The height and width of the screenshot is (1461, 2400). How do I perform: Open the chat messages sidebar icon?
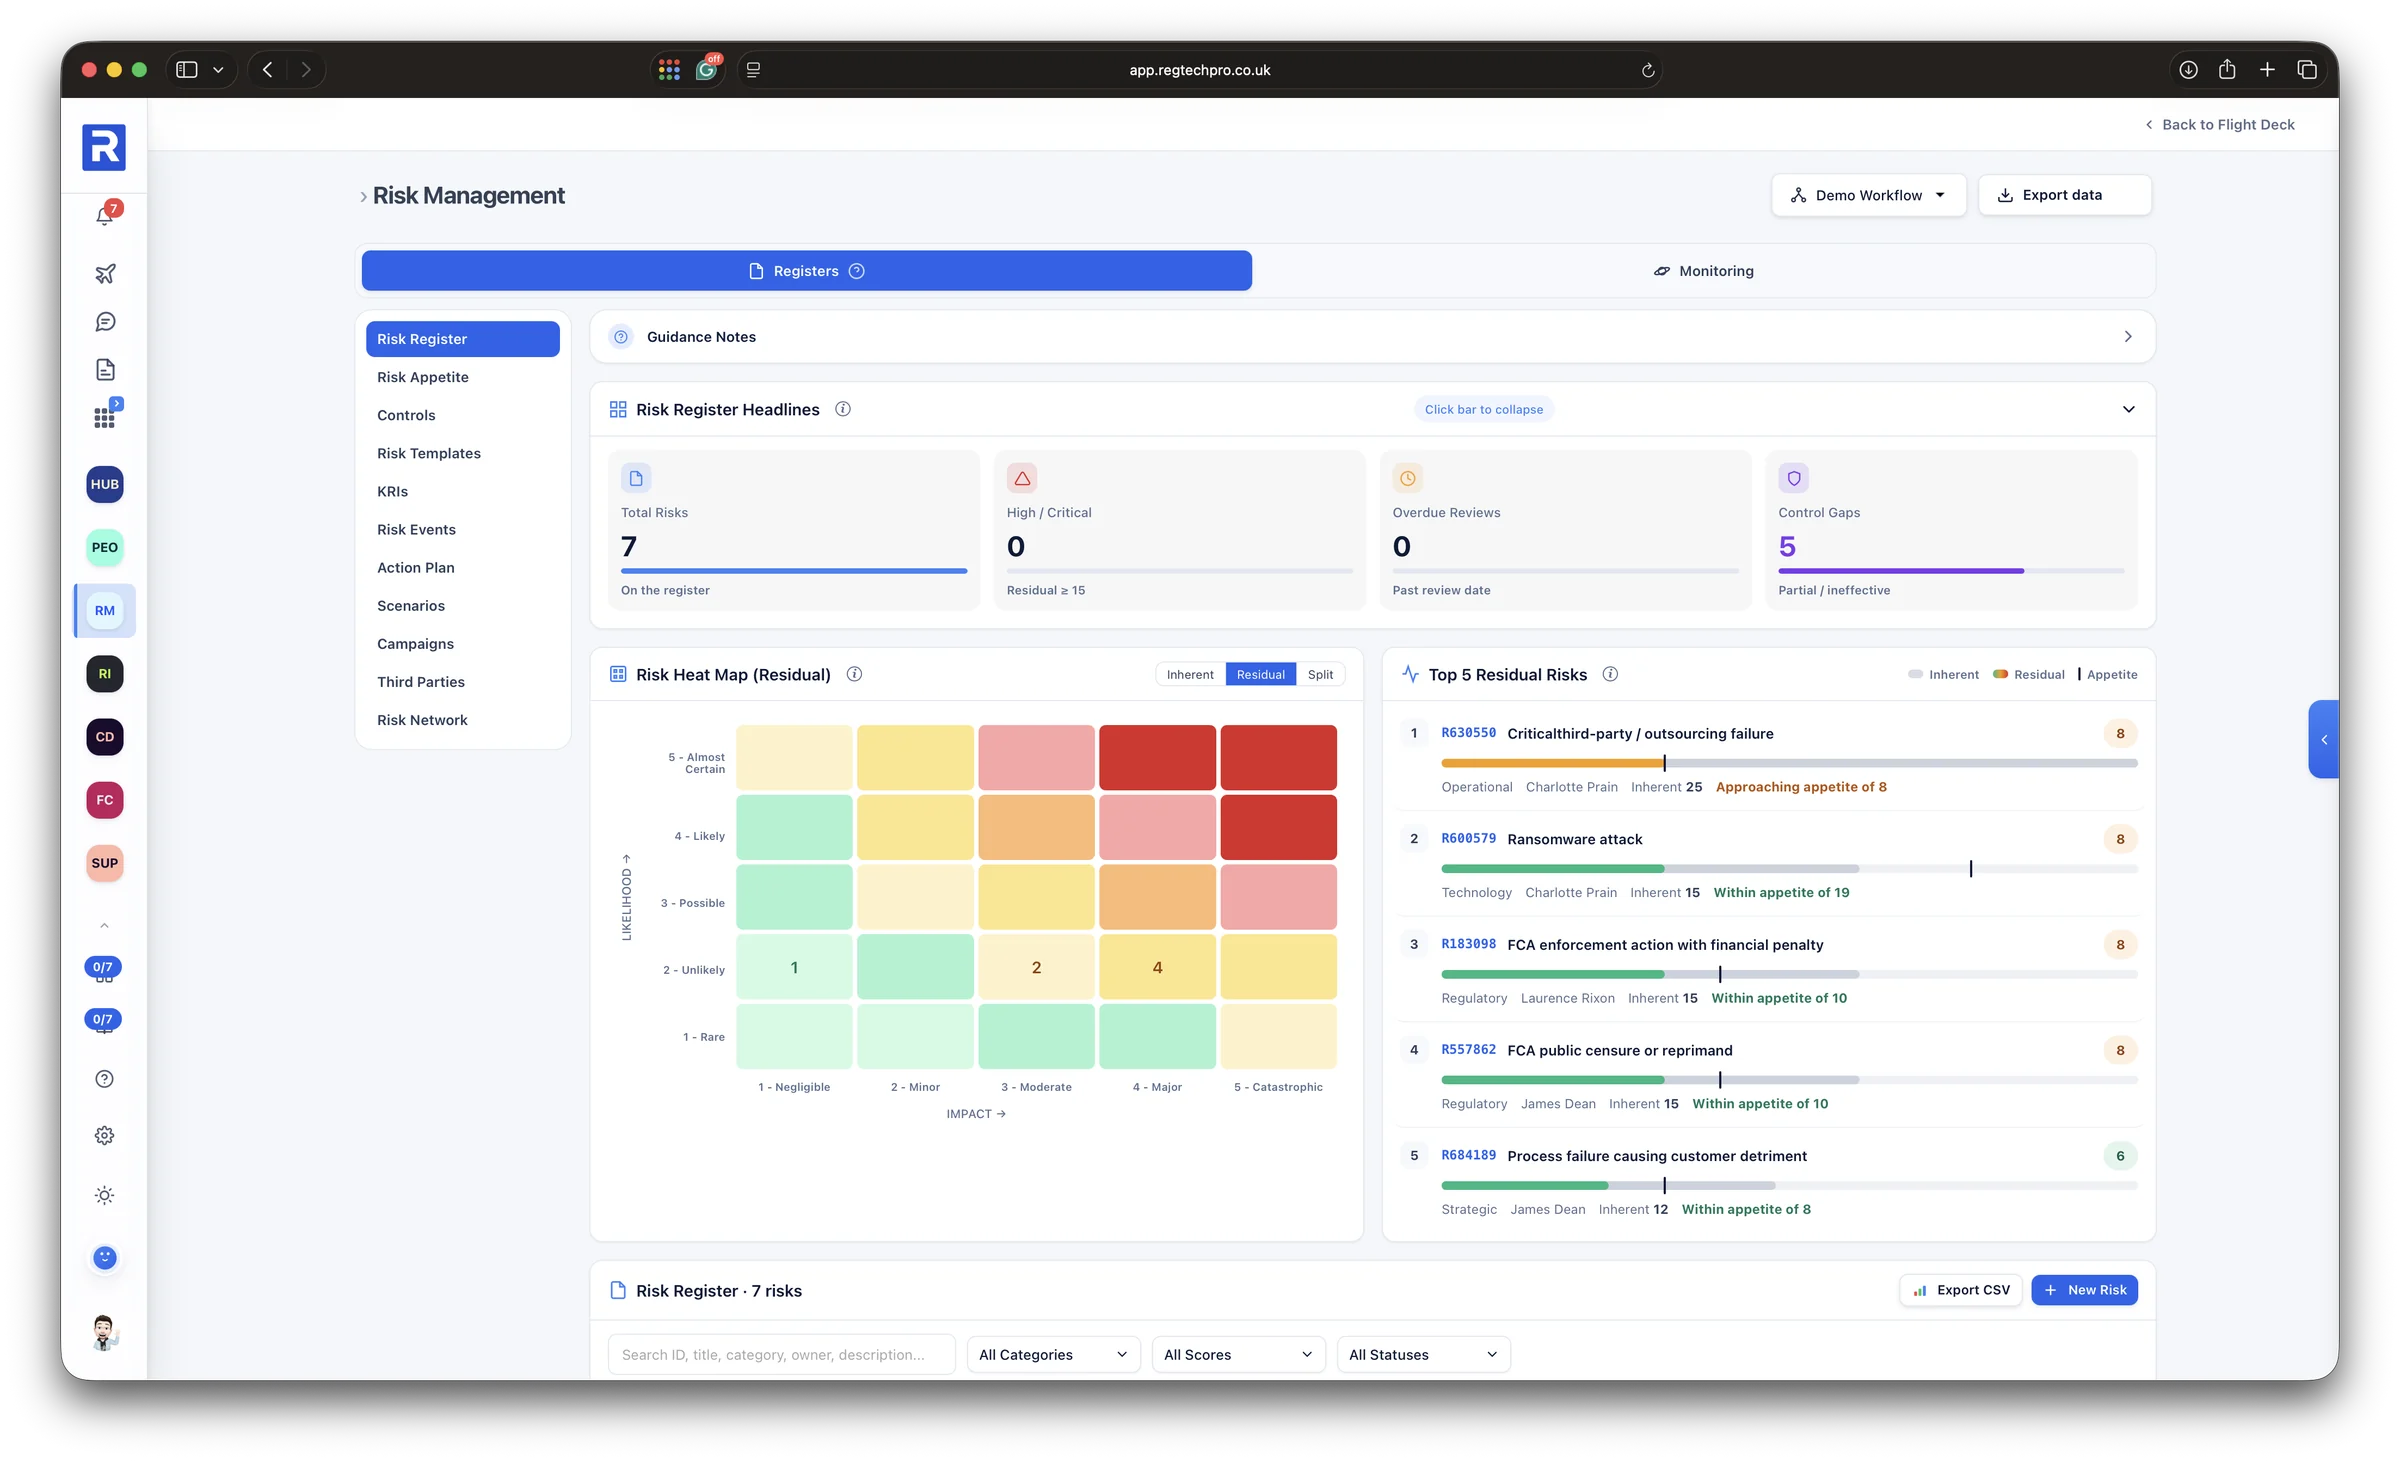105,322
